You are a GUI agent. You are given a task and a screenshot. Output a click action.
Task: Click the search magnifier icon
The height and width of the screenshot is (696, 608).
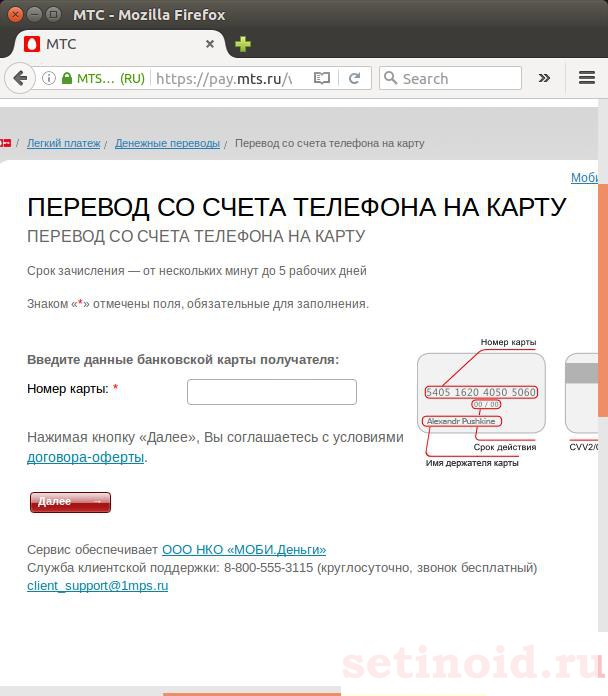click(x=390, y=78)
